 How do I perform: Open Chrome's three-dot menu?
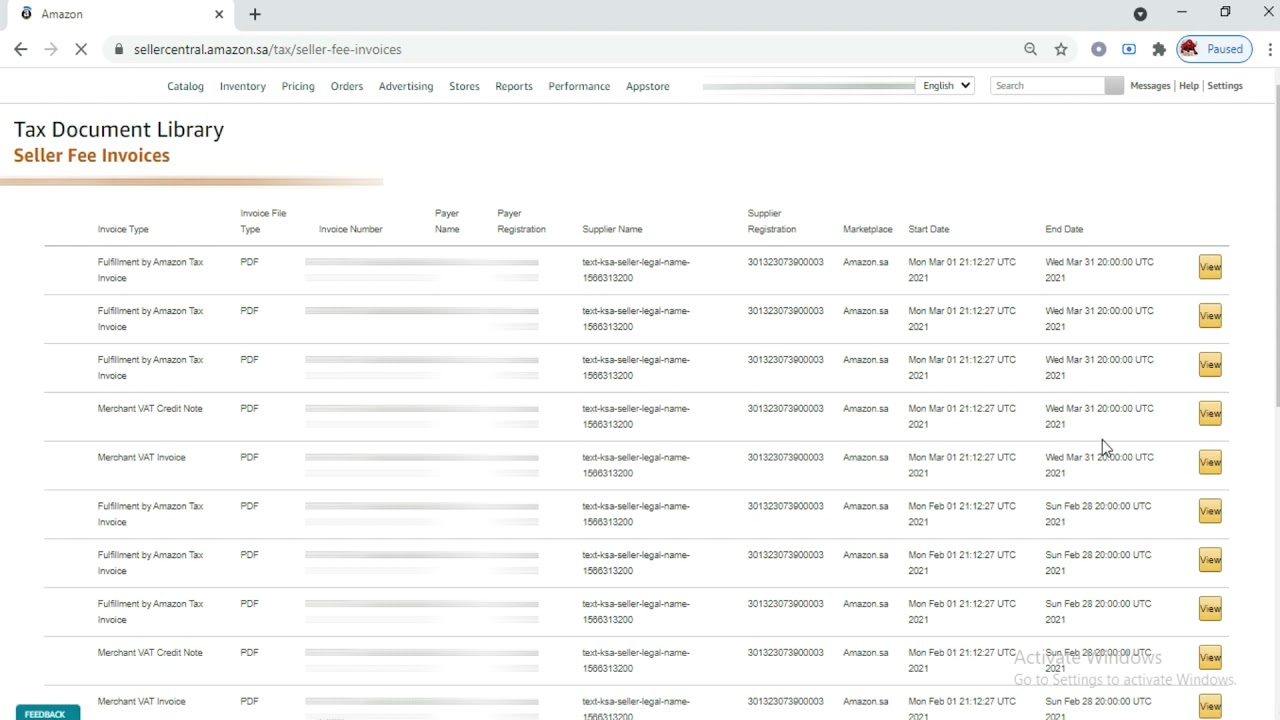[1263, 49]
